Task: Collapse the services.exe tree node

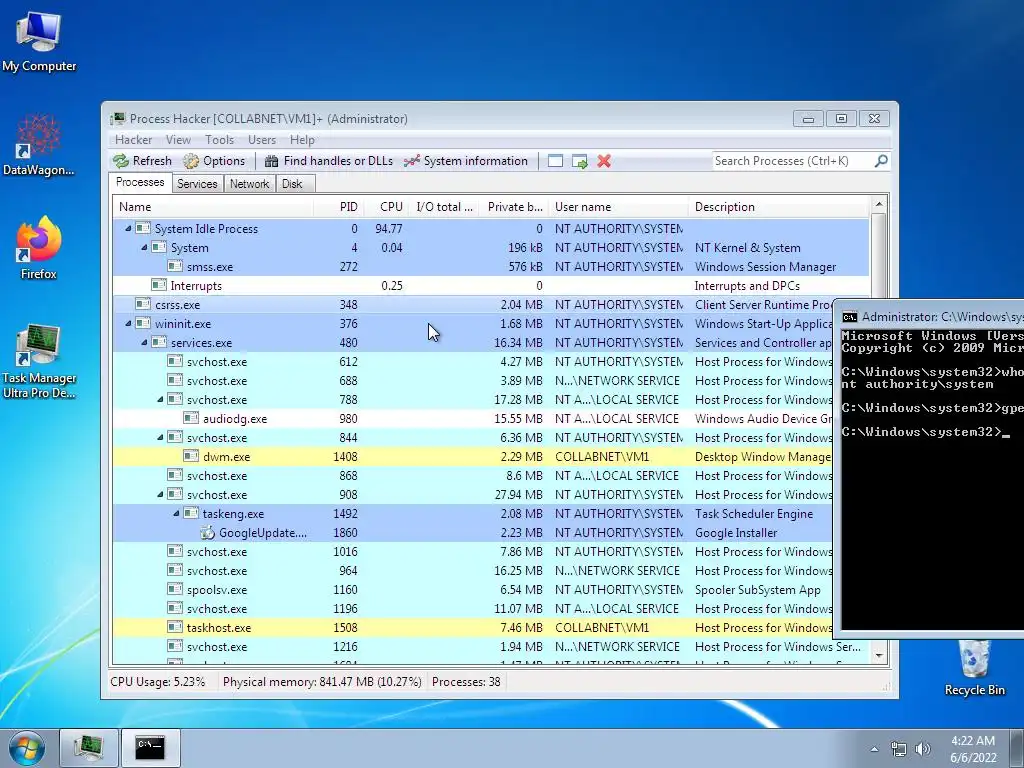Action: (x=144, y=342)
